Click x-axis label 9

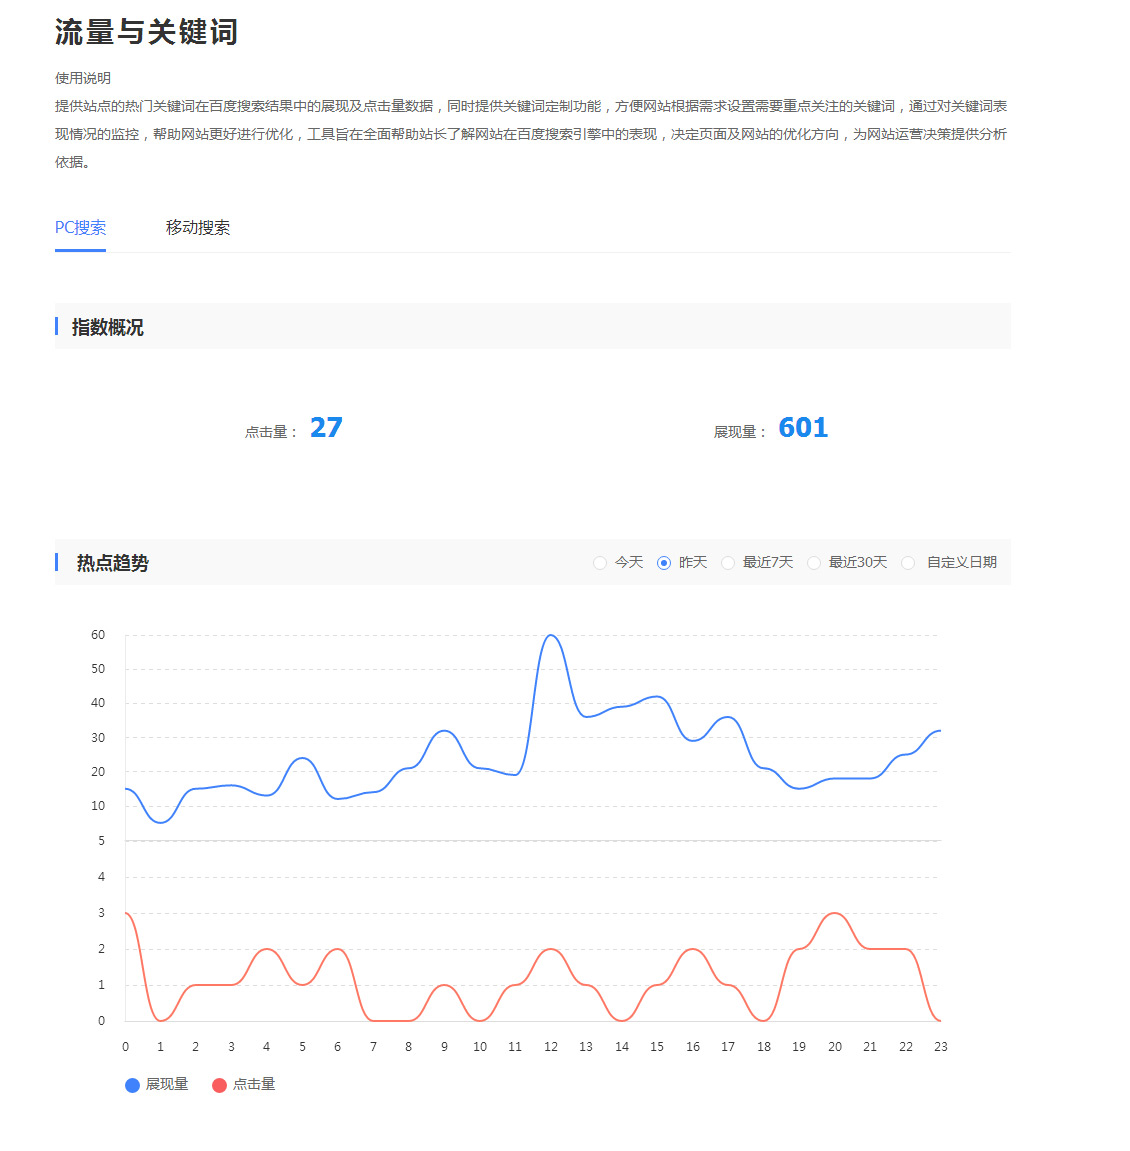click(444, 1047)
